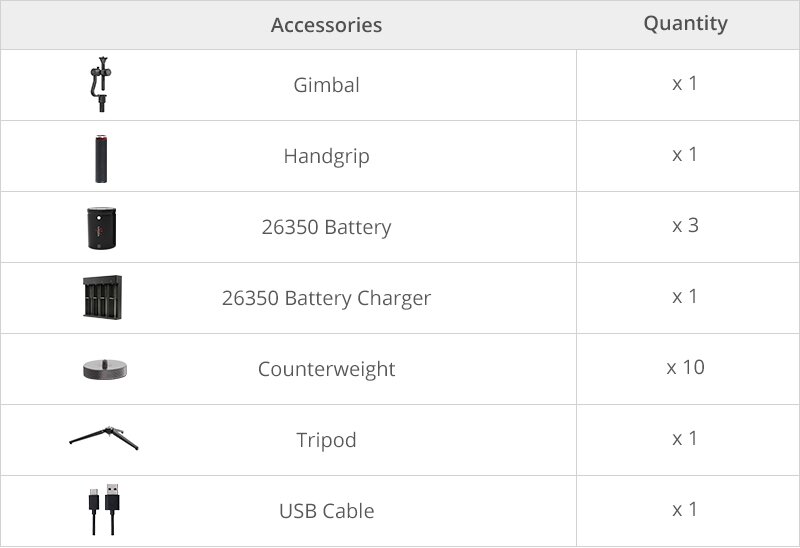Select the 26350 battery image
Image resolution: width=800 pixels, height=548 pixels.
click(102, 228)
